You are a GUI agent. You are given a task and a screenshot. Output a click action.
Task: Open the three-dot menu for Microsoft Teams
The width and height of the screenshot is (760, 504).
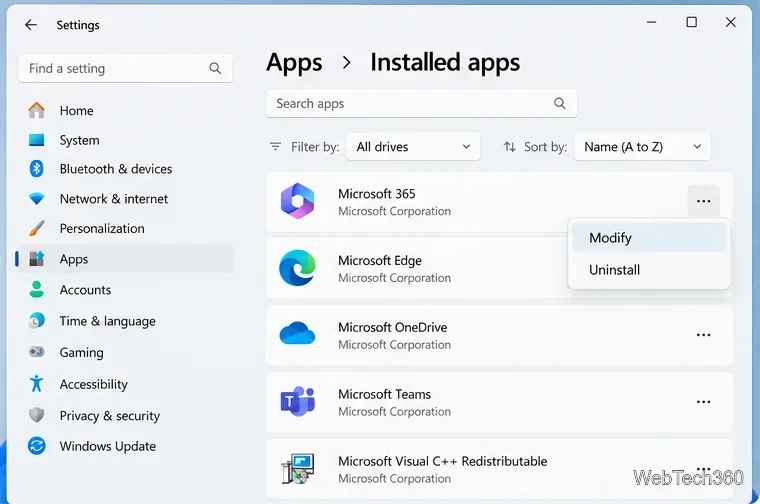(703, 402)
